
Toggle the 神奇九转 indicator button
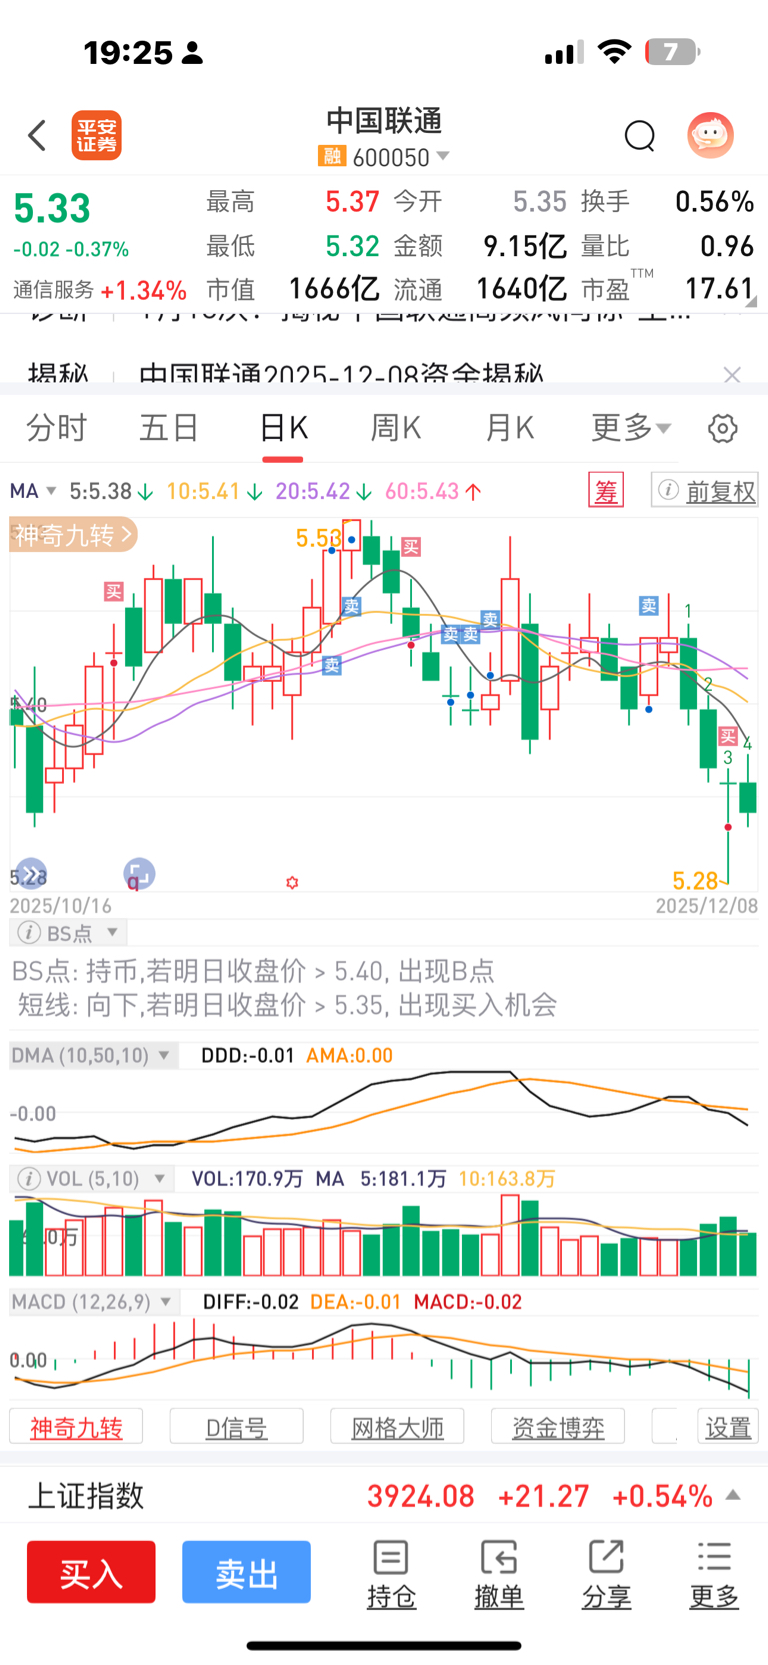(x=76, y=1427)
